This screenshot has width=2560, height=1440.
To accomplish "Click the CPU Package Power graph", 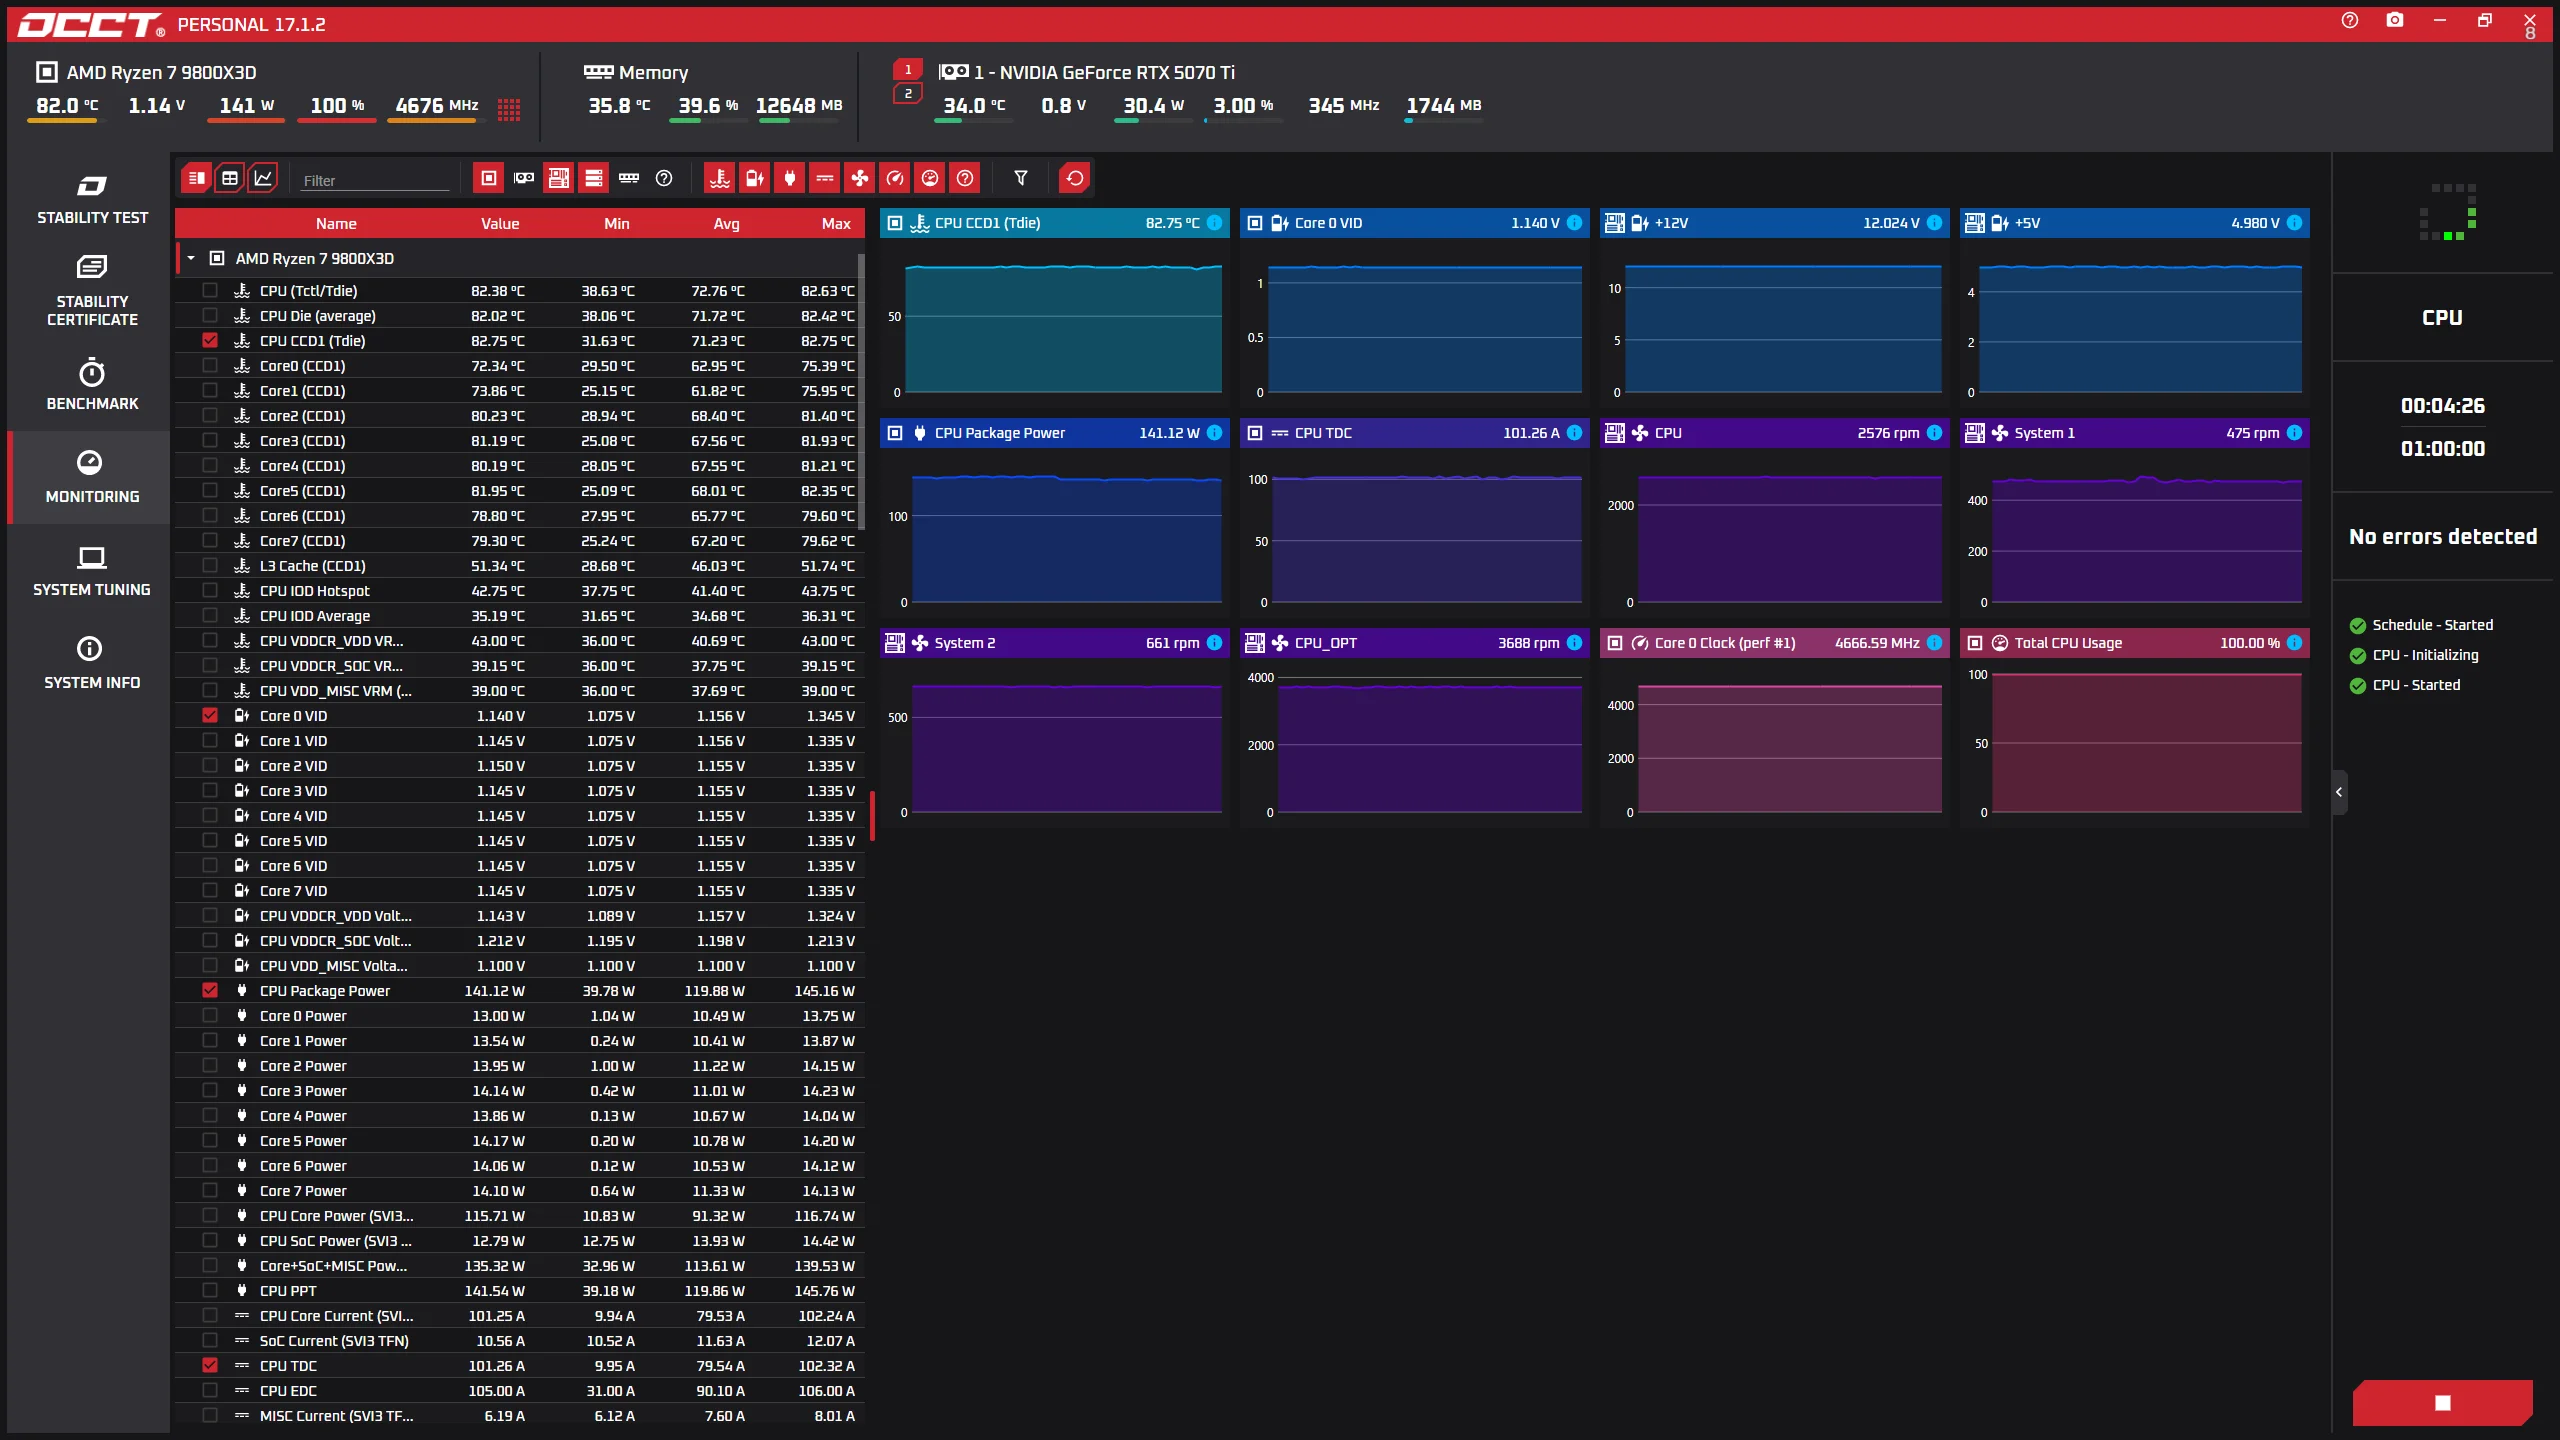I will (x=1055, y=523).
